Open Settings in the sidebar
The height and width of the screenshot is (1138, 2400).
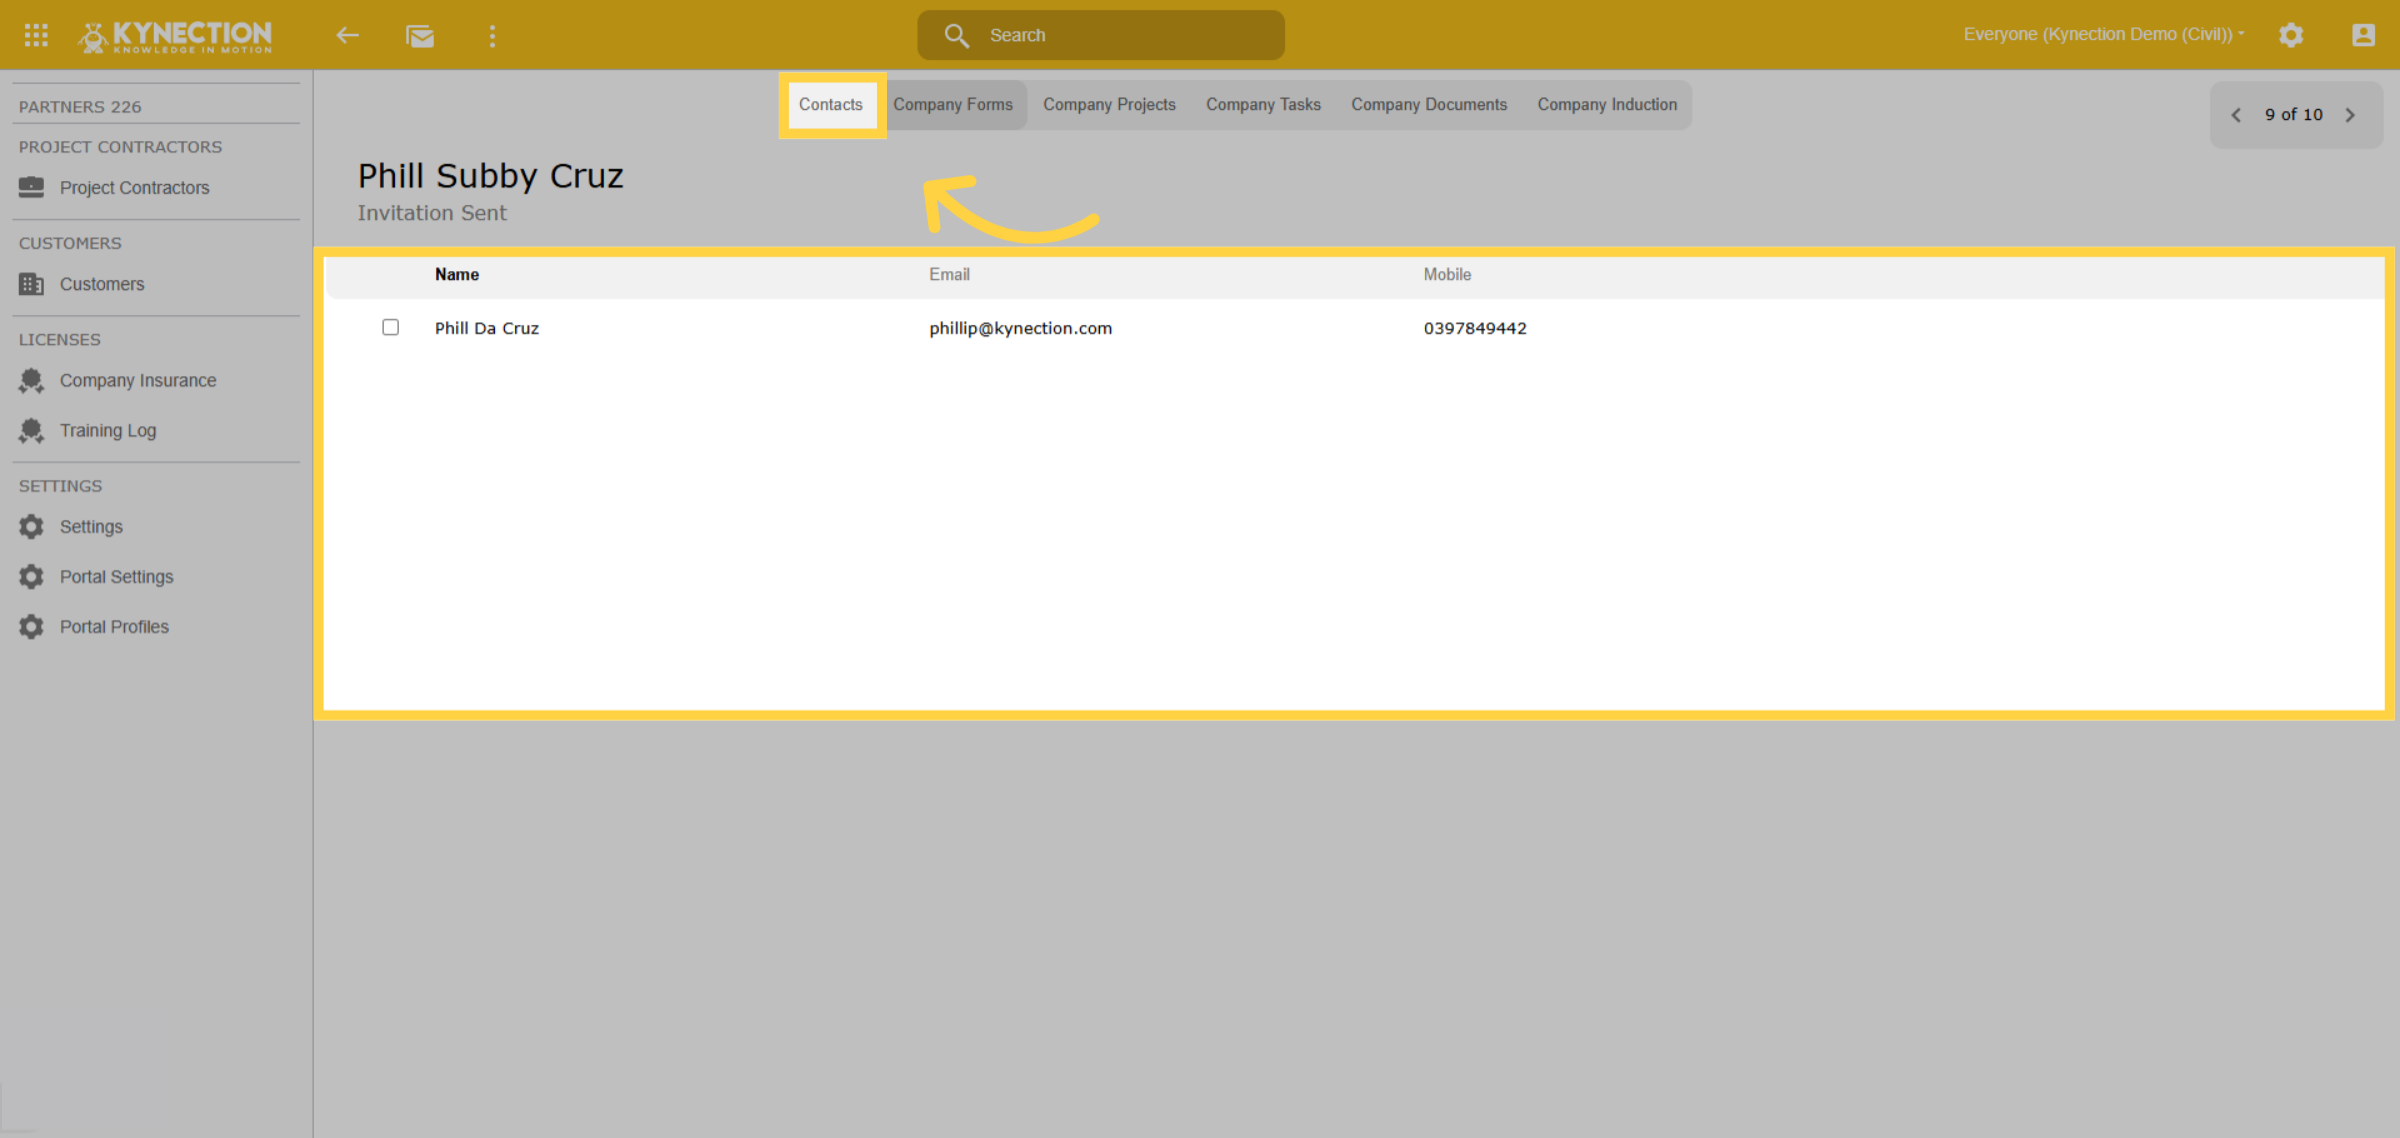click(91, 526)
